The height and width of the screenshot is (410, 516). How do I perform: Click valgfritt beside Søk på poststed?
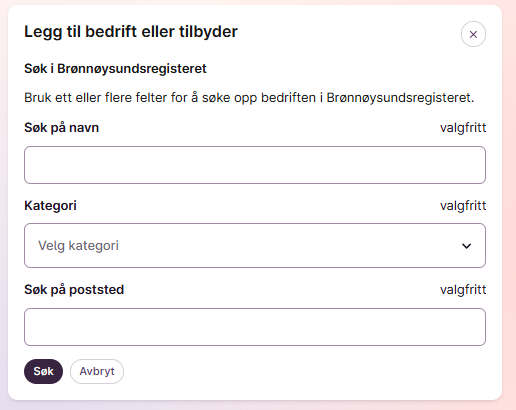coord(463,290)
